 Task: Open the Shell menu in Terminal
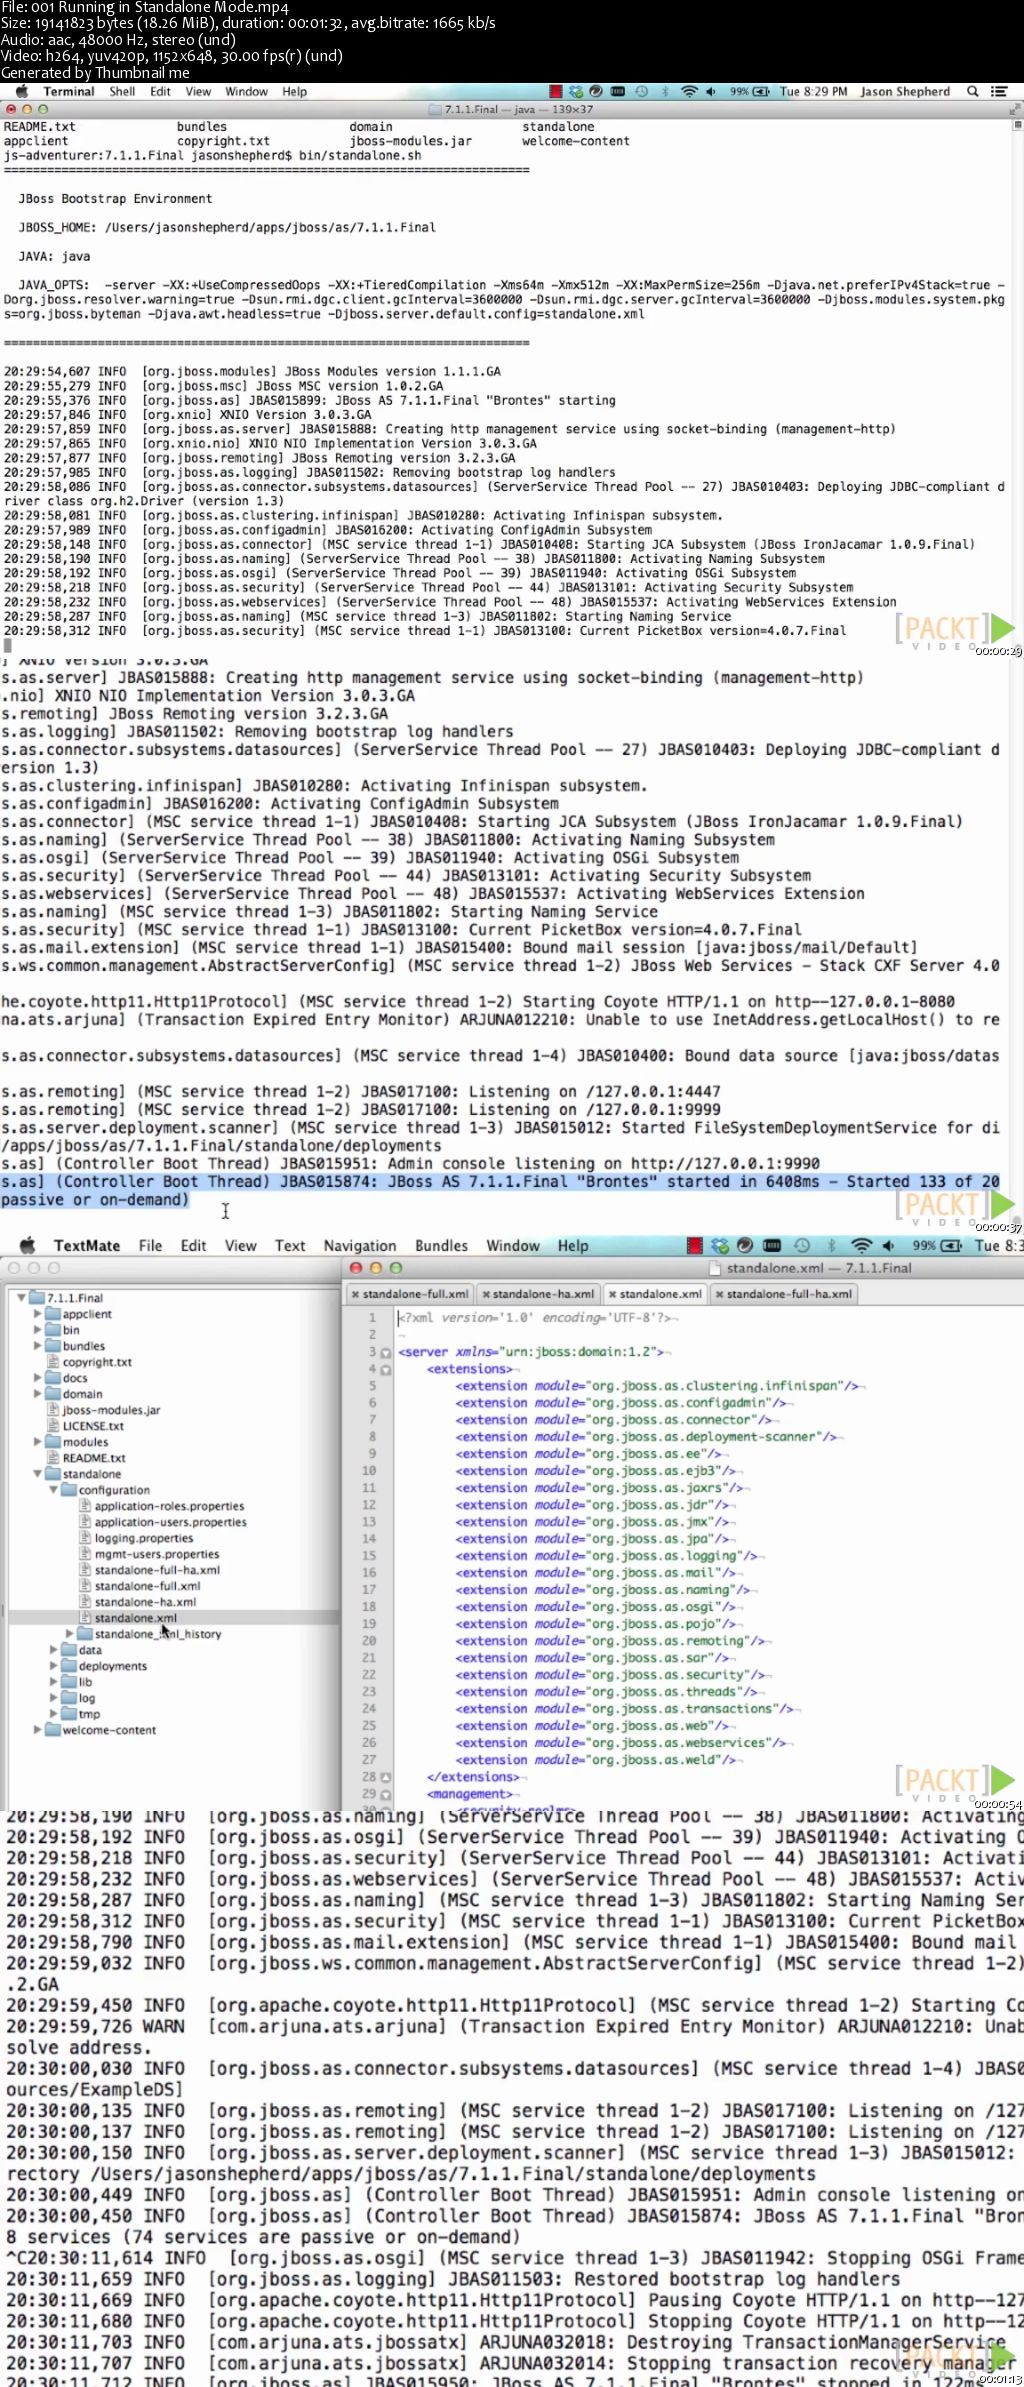click(x=122, y=91)
